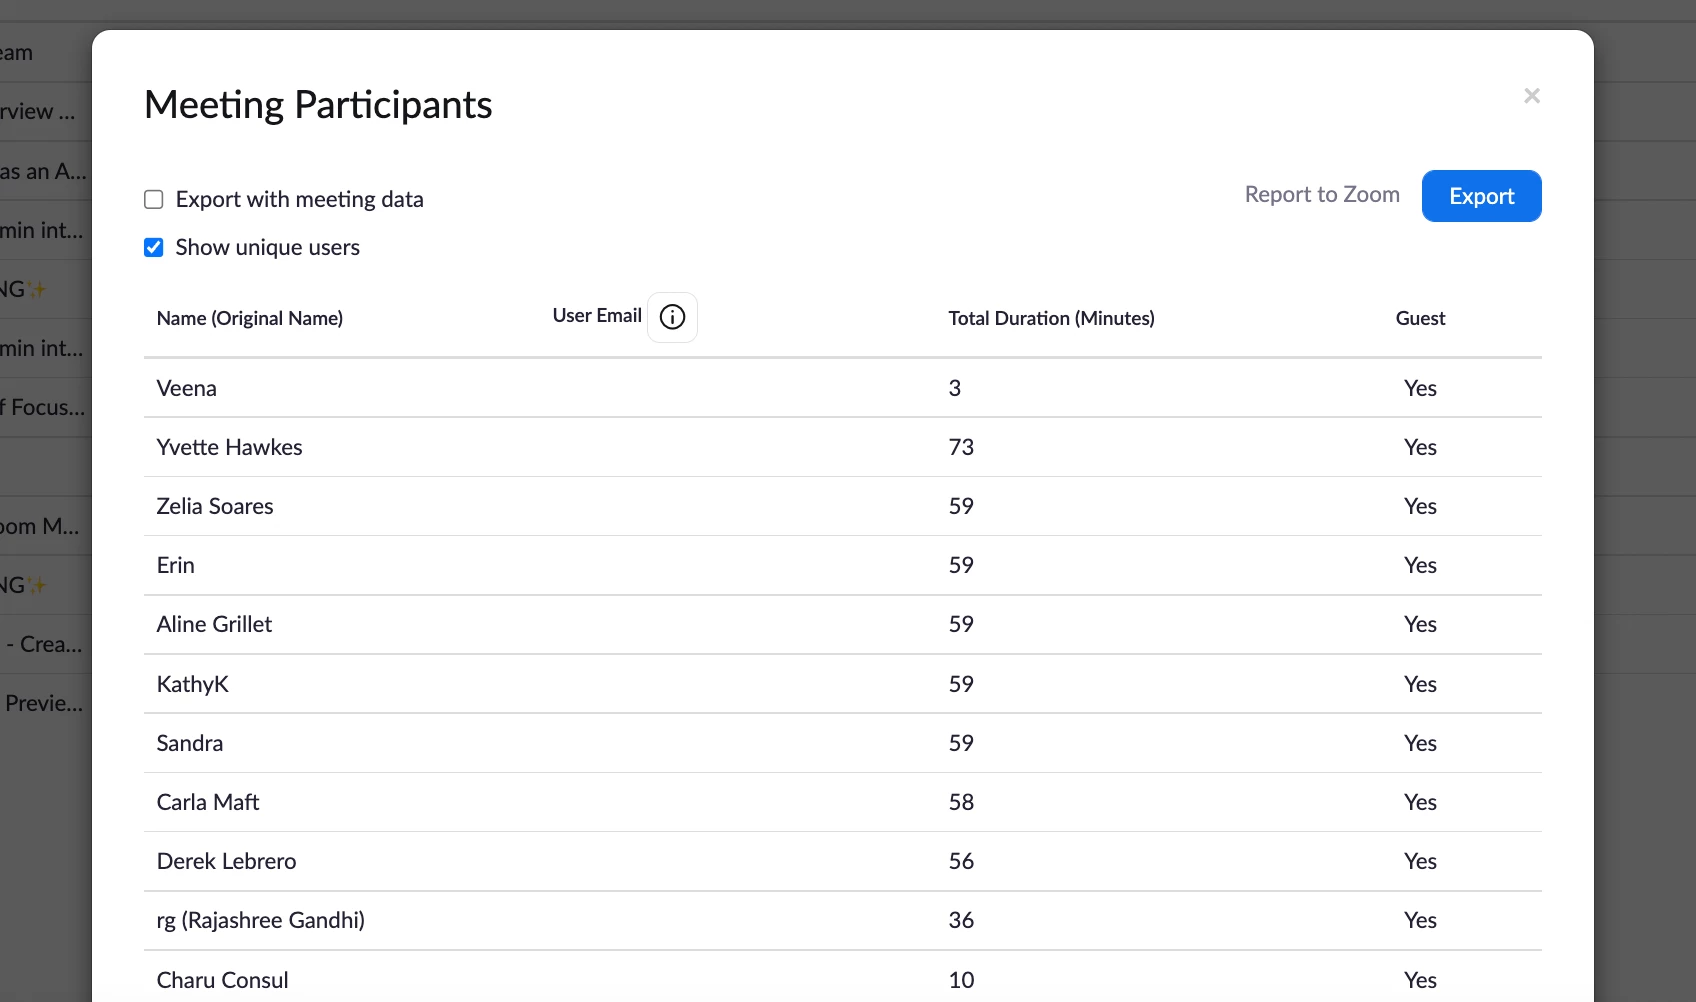Enable Export with meeting data checkbox

pyautogui.click(x=154, y=200)
